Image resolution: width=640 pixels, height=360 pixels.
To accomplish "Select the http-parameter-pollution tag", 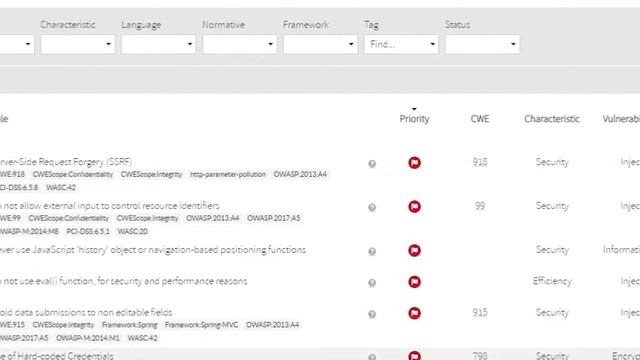I will [x=228, y=174].
